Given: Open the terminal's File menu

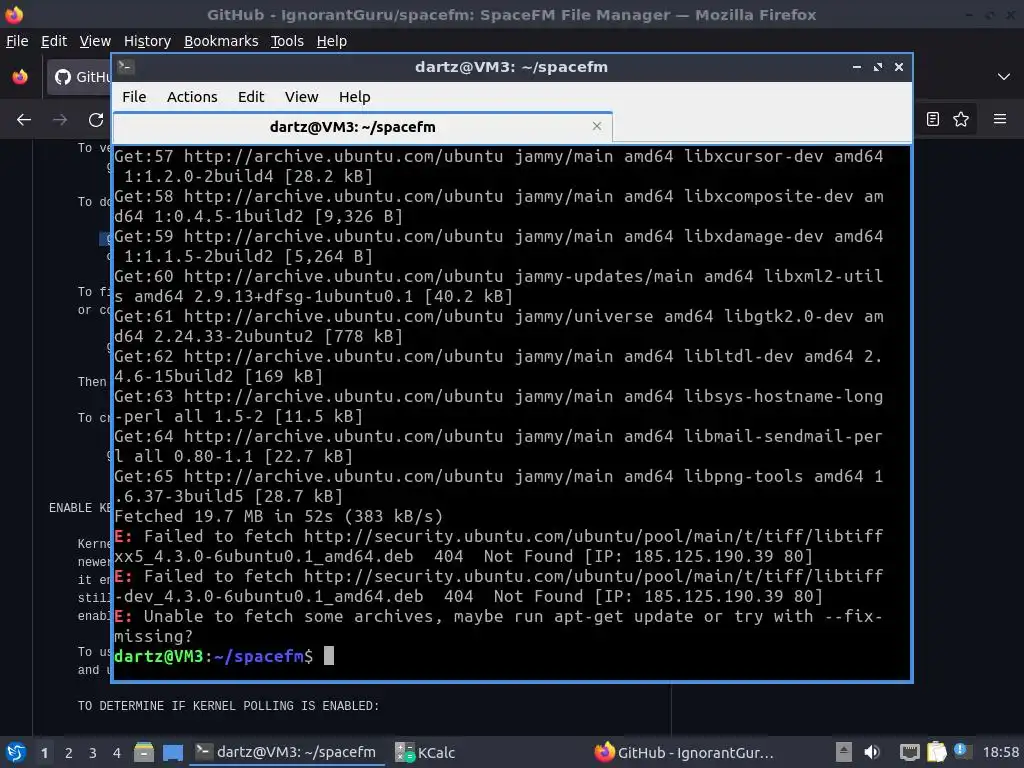Looking at the screenshot, I should [x=134, y=97].
